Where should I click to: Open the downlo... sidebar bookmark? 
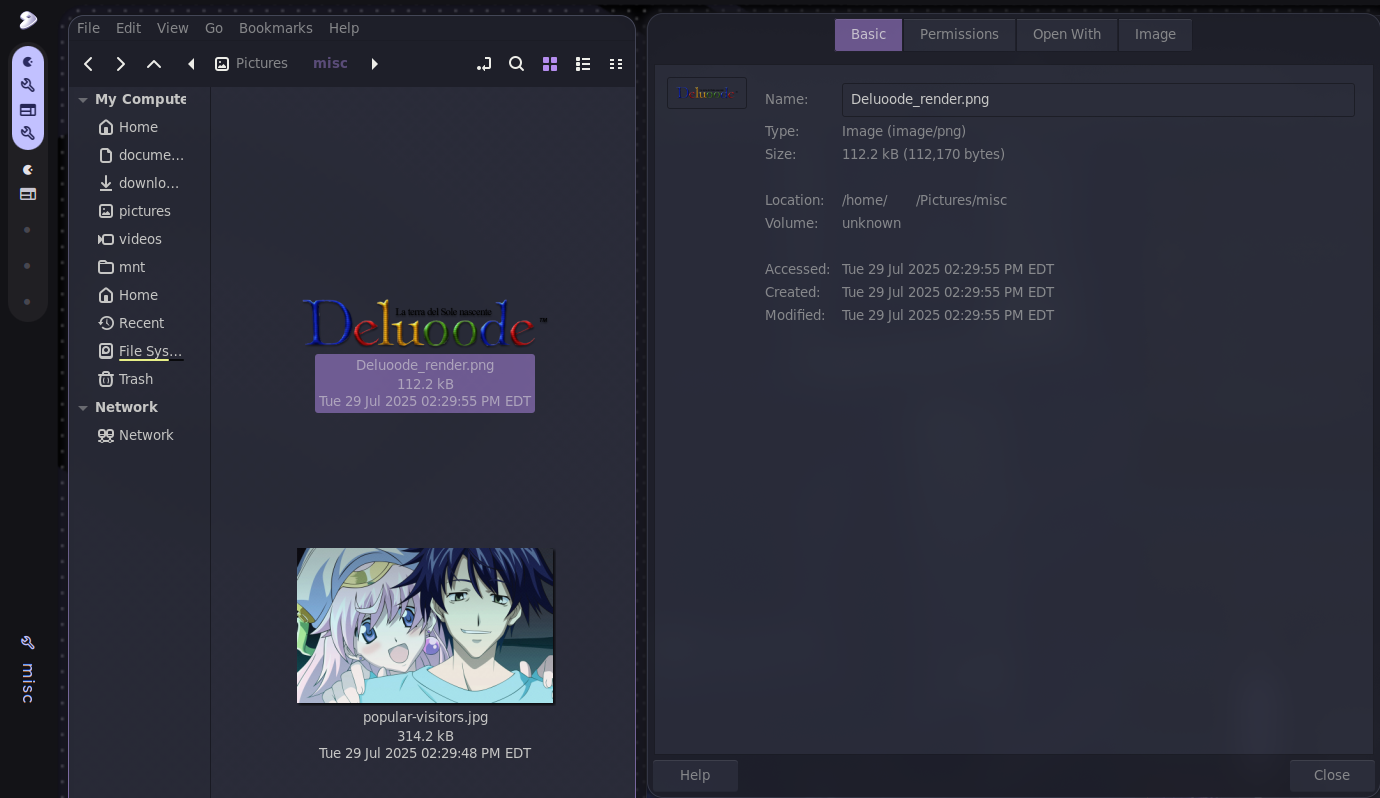click(x=141, y=183)
